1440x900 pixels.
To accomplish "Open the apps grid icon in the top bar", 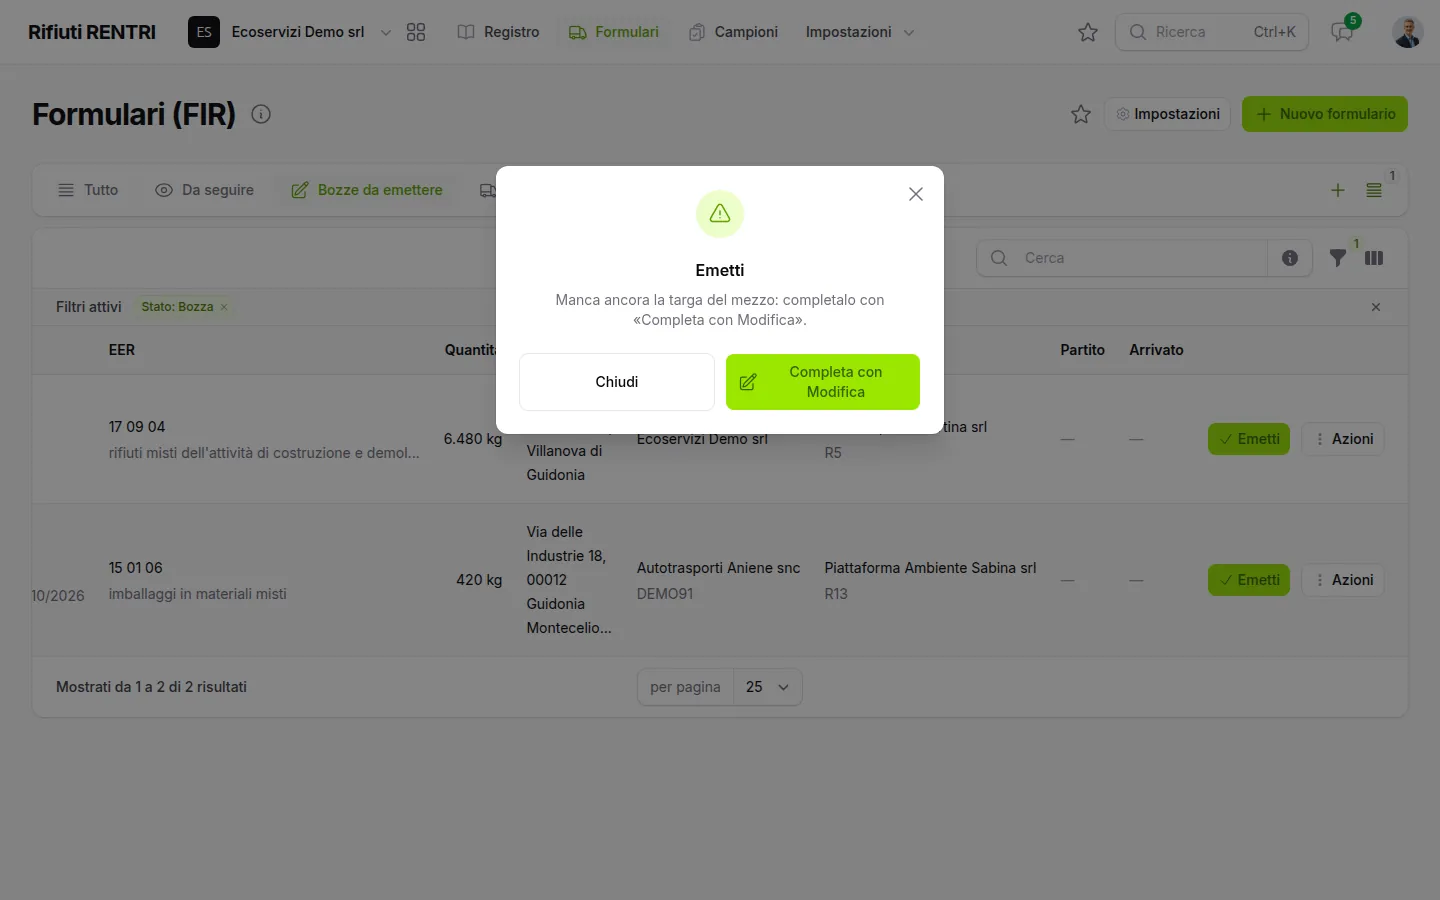I will pos(416,32).
